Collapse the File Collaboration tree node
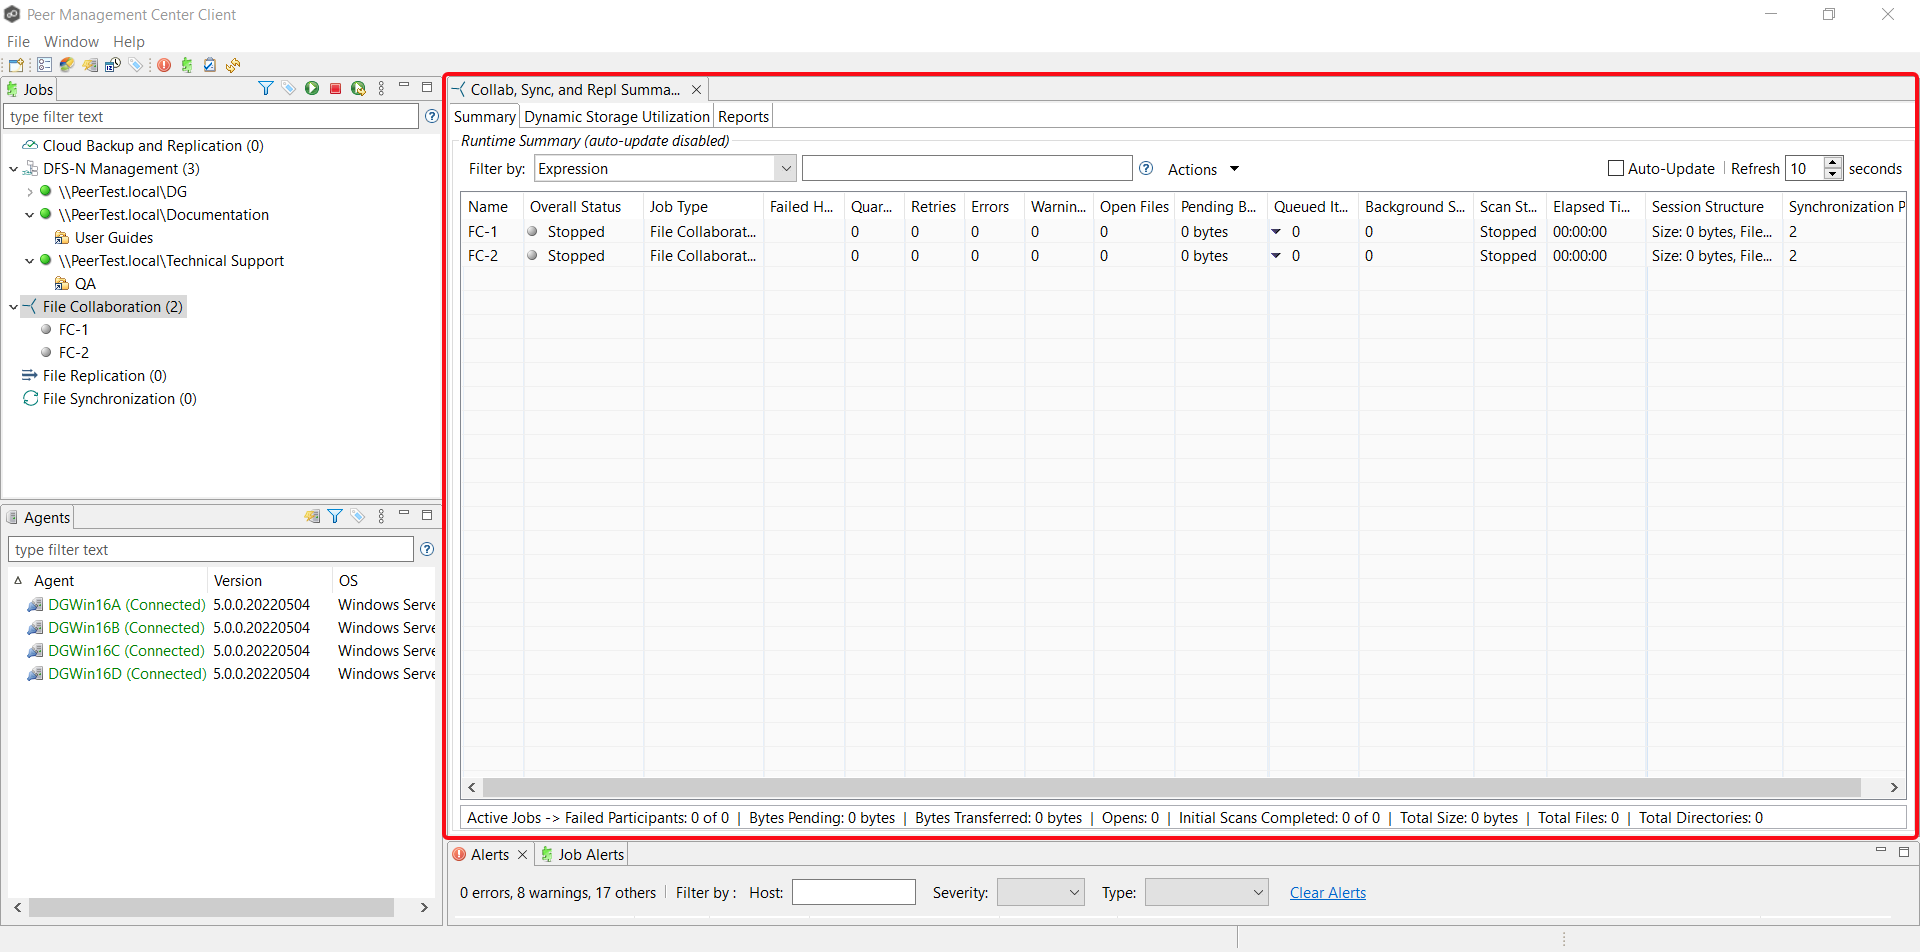The image size is (1921, 952). click(x=13, y=306)
